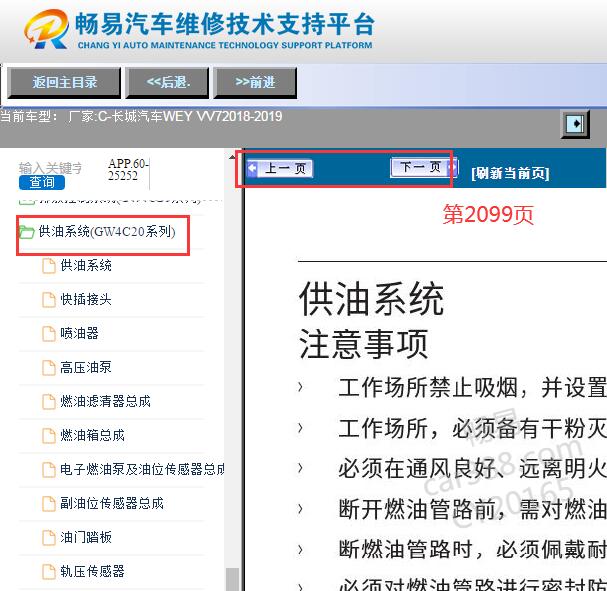Go back with the <<后退 button
Viewport: 607px width, 591px height.
[168, 82]
